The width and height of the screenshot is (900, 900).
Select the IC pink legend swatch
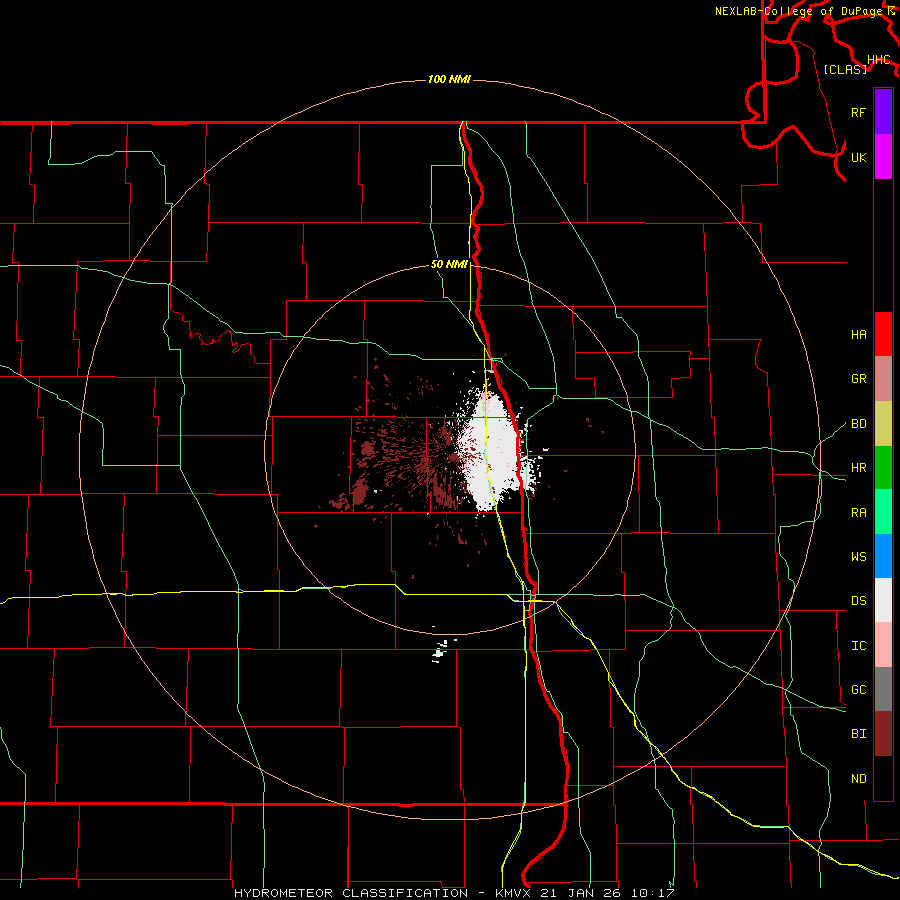883,645
